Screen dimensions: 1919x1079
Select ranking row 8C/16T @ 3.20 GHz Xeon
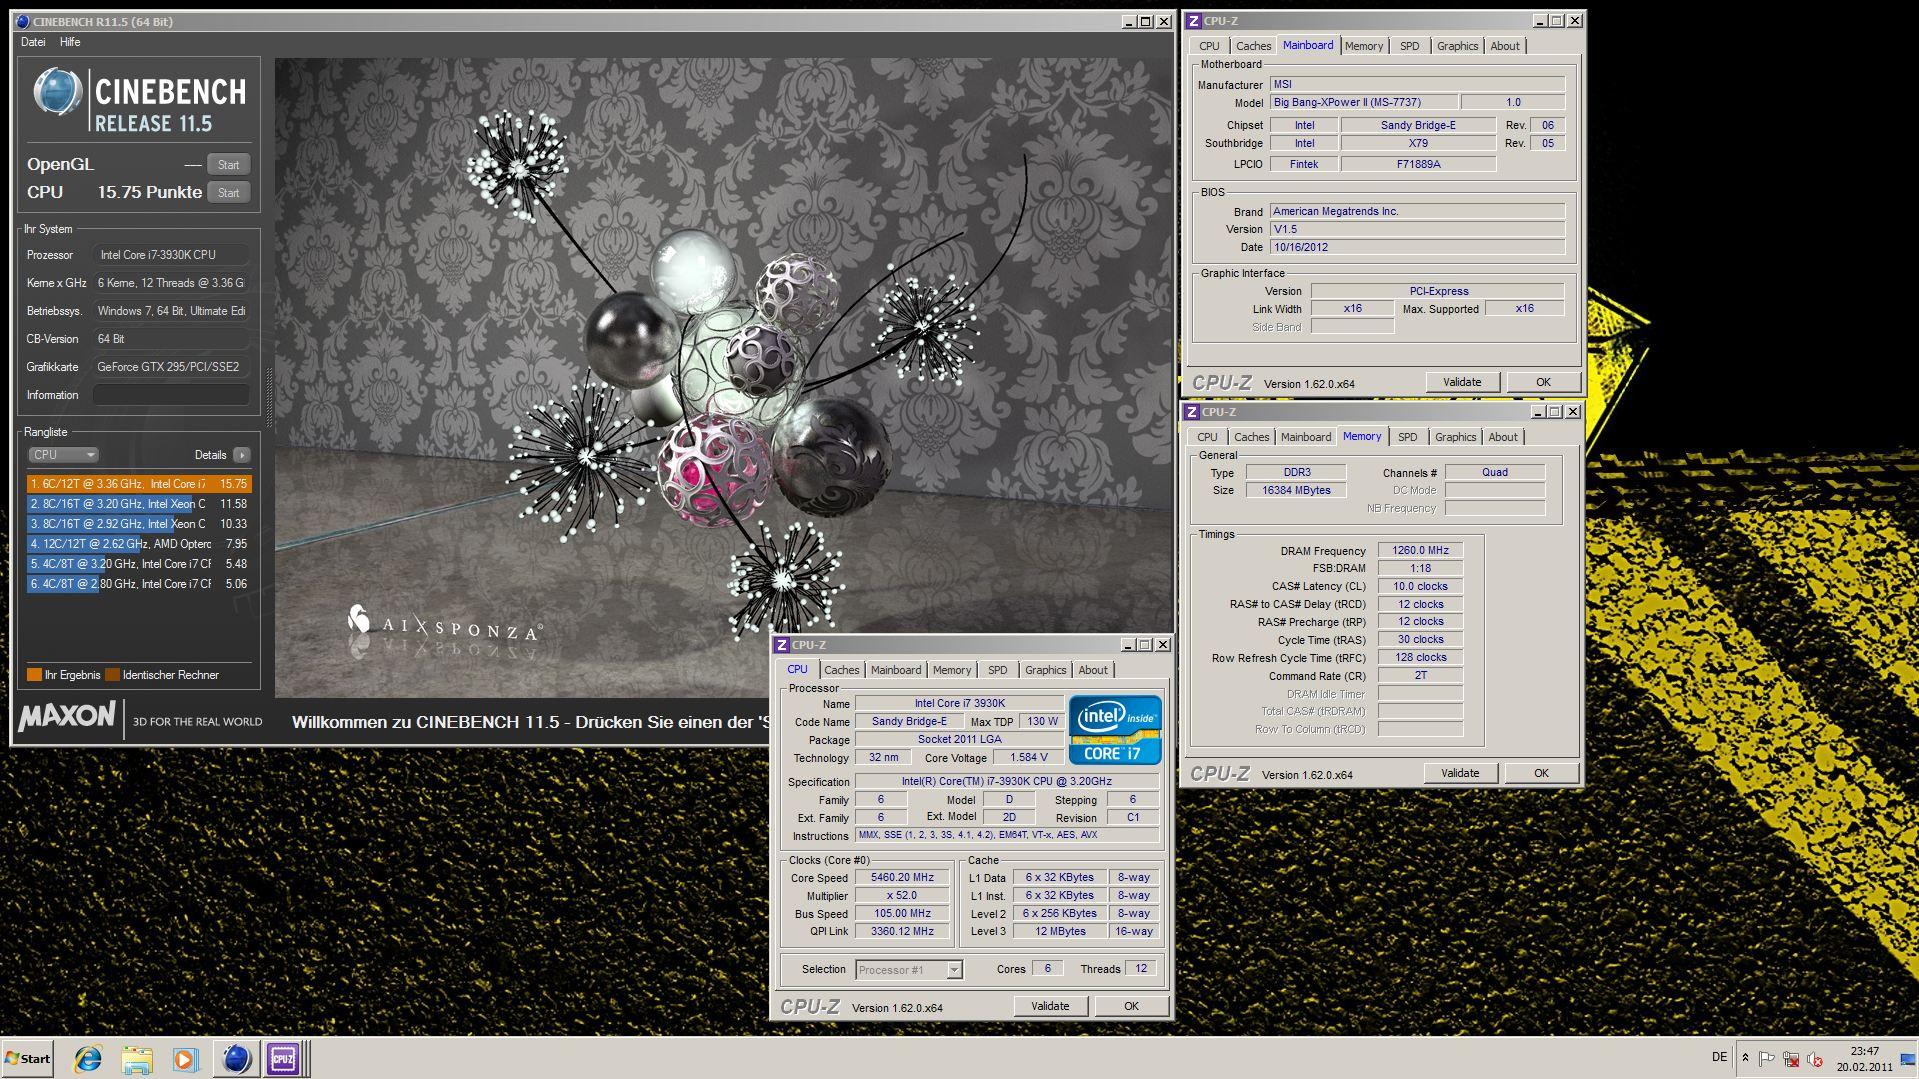point(139,504)
